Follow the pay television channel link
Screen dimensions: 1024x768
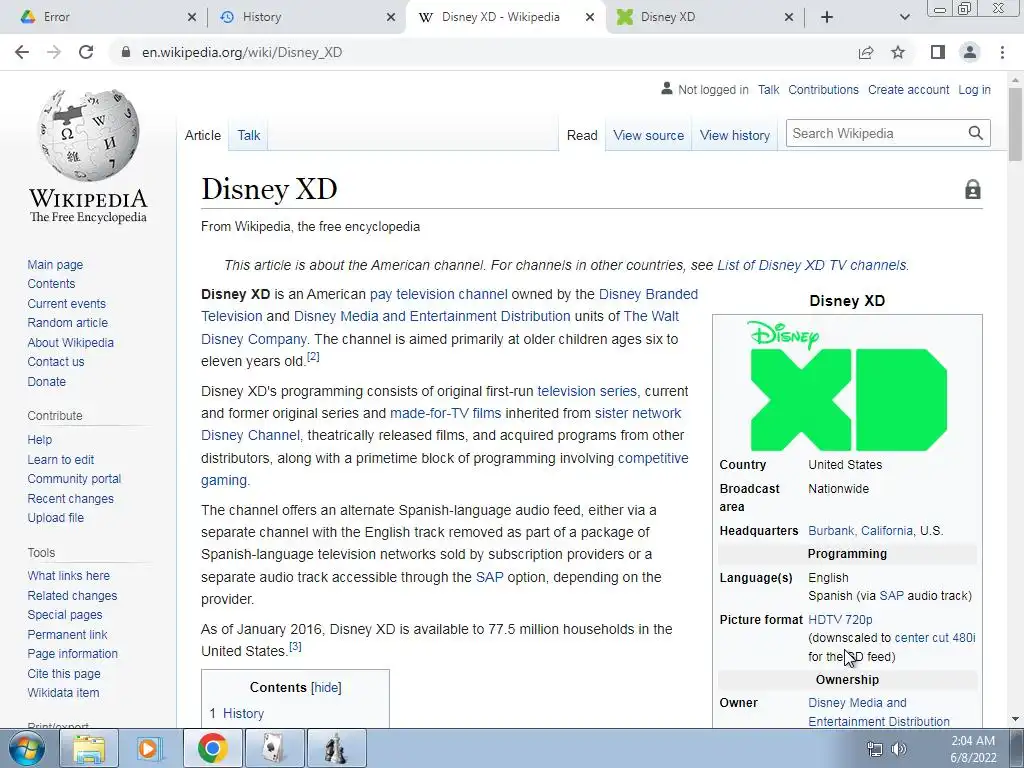[438, 294]
